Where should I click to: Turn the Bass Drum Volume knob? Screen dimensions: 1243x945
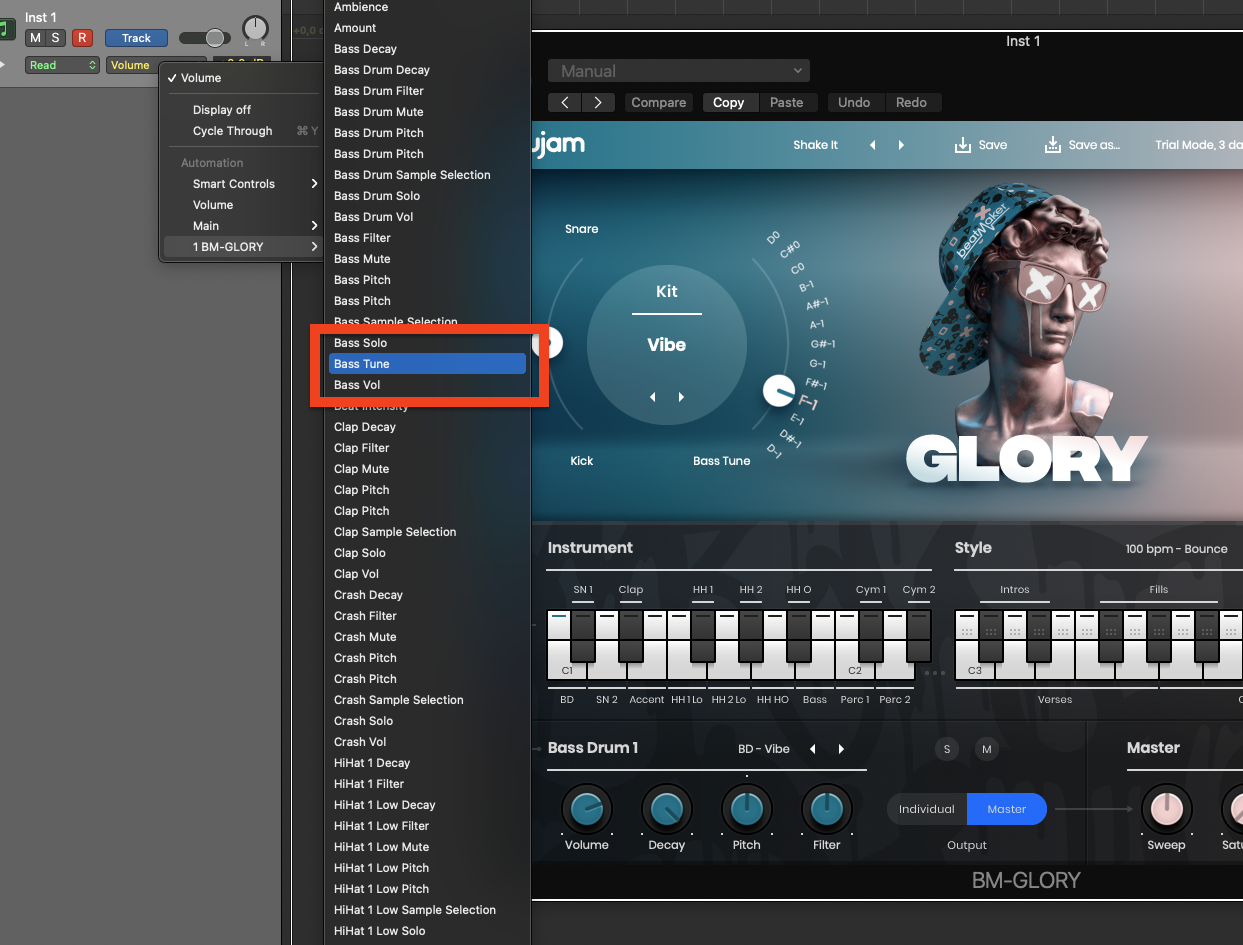[x=586, y=808]
